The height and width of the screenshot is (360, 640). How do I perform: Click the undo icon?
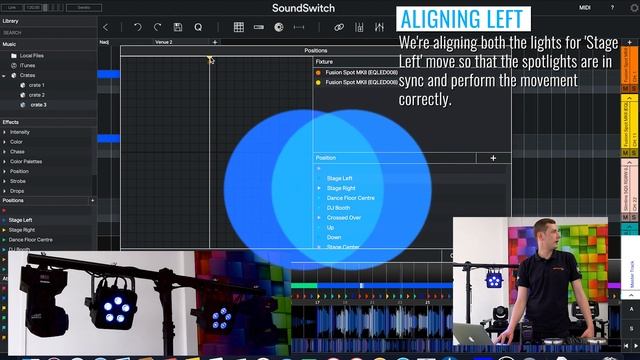pyautogui.click(x=138, y=27)
